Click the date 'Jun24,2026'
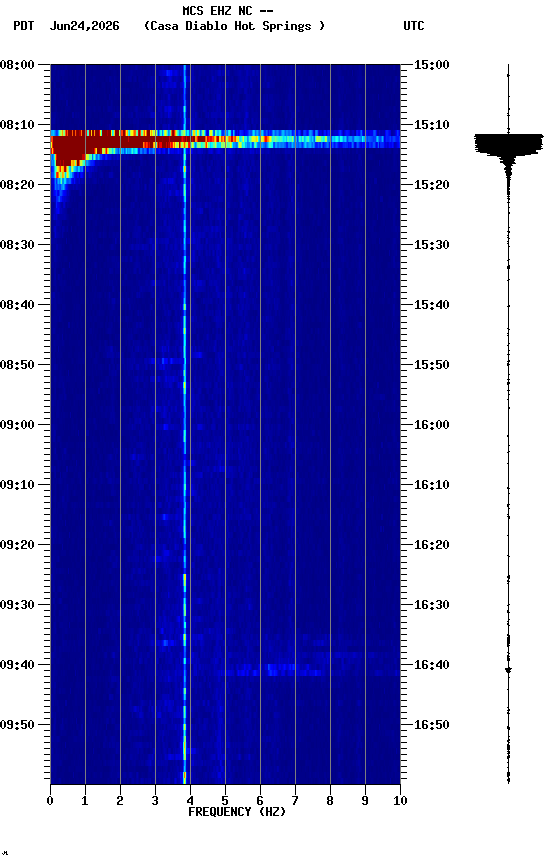The width and height of the screenshot is (552, 864). coord(84,26)
